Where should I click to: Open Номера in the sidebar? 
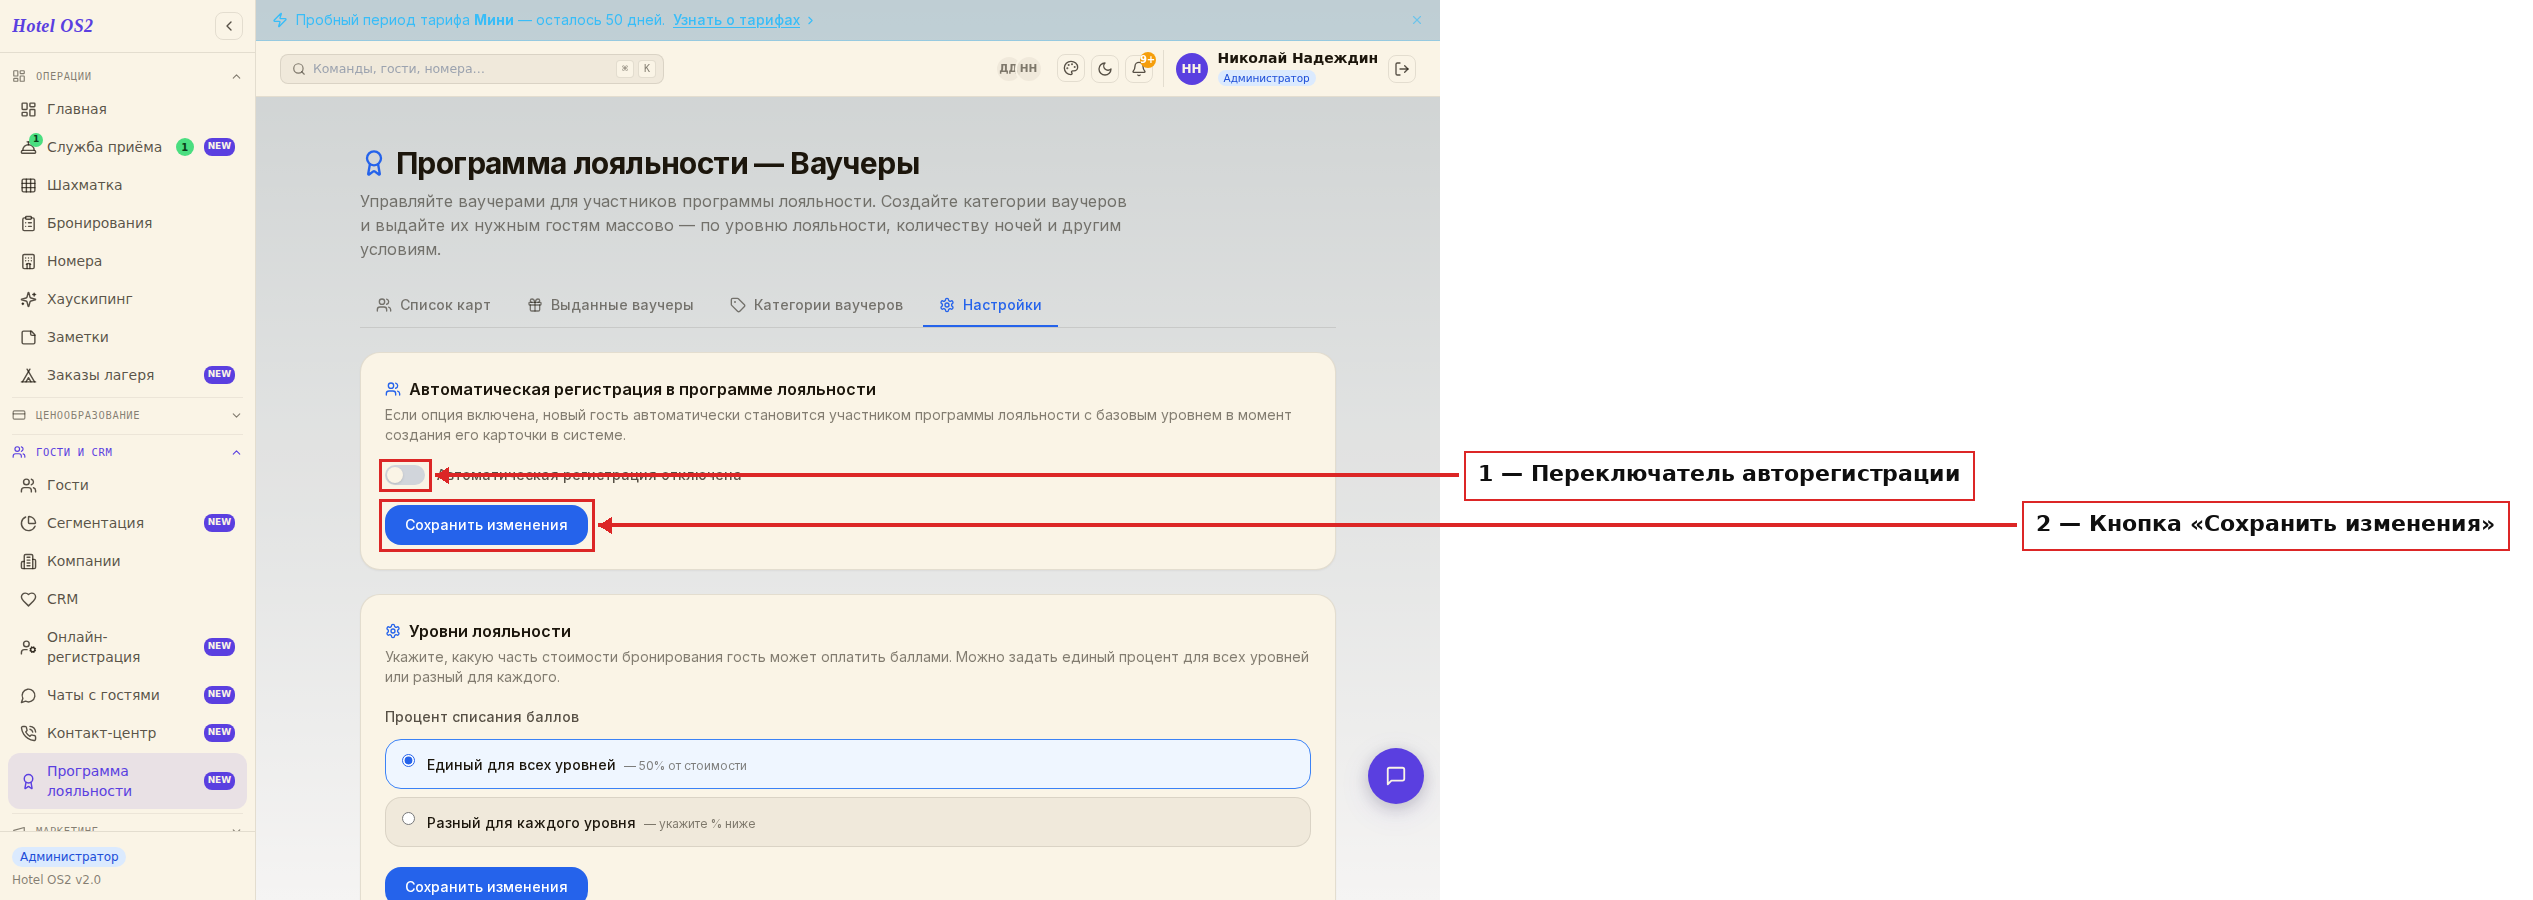(x=127, y=261)
